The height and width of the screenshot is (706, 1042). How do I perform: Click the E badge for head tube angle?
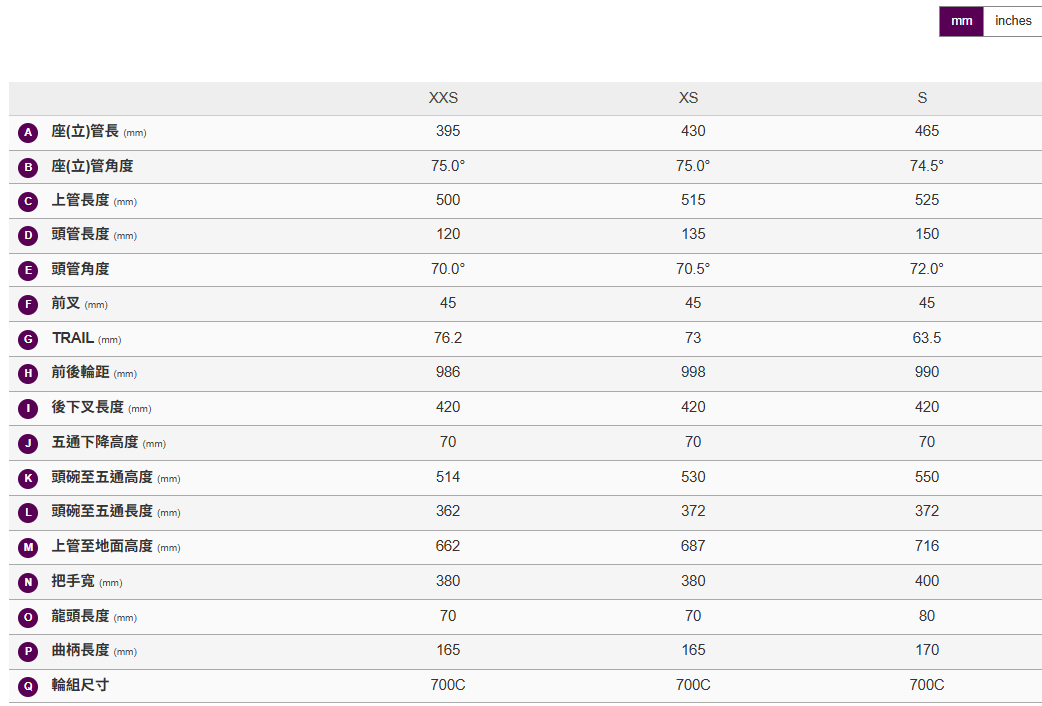[28, 270]
